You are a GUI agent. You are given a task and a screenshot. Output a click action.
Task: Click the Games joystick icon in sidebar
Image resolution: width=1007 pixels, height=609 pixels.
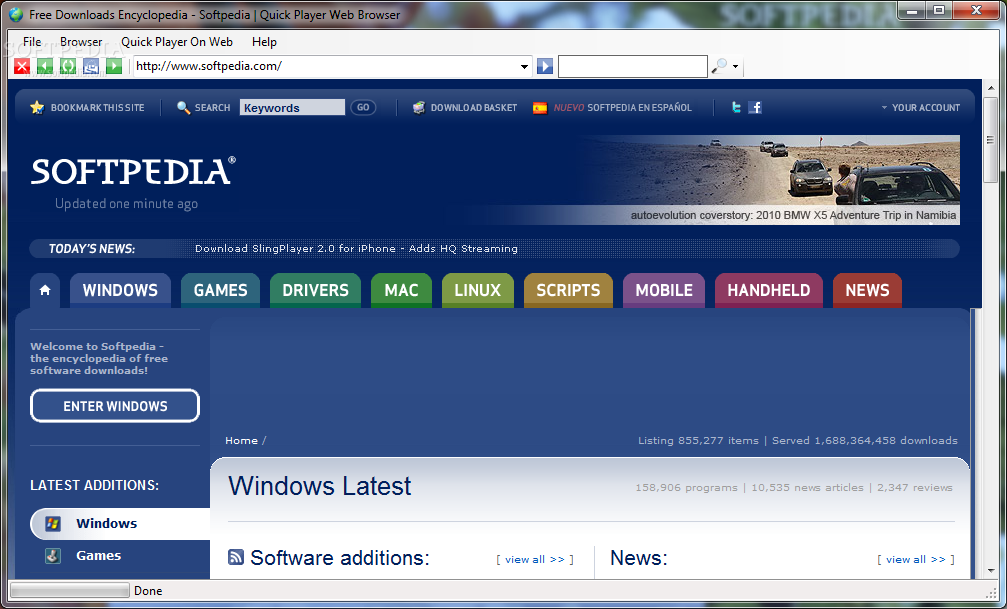pyautogui.click(x=53, y=556)
